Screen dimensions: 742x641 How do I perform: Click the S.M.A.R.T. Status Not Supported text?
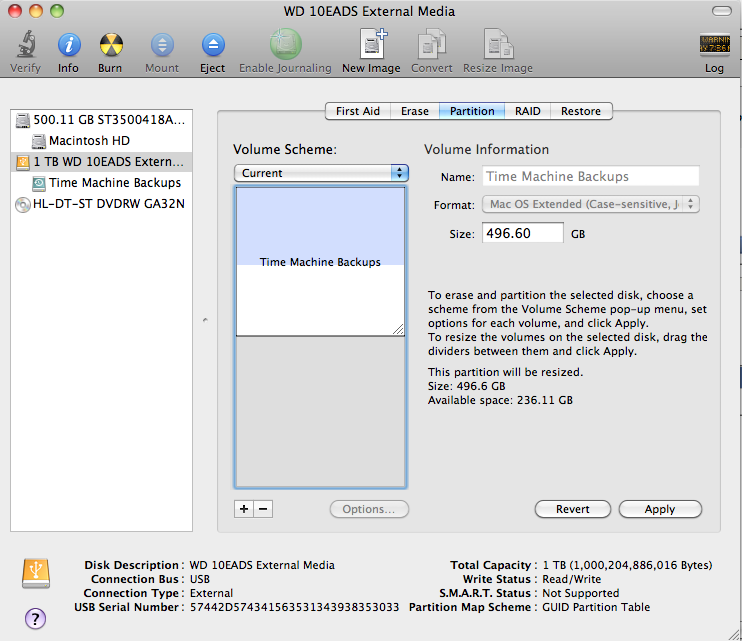(581, 593)
